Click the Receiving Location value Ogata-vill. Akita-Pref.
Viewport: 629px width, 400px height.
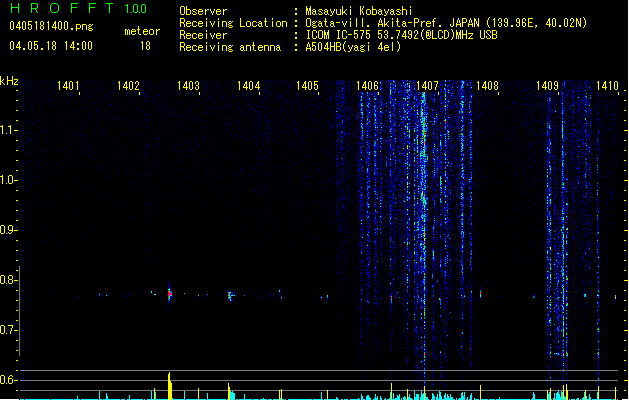point(375,23)
